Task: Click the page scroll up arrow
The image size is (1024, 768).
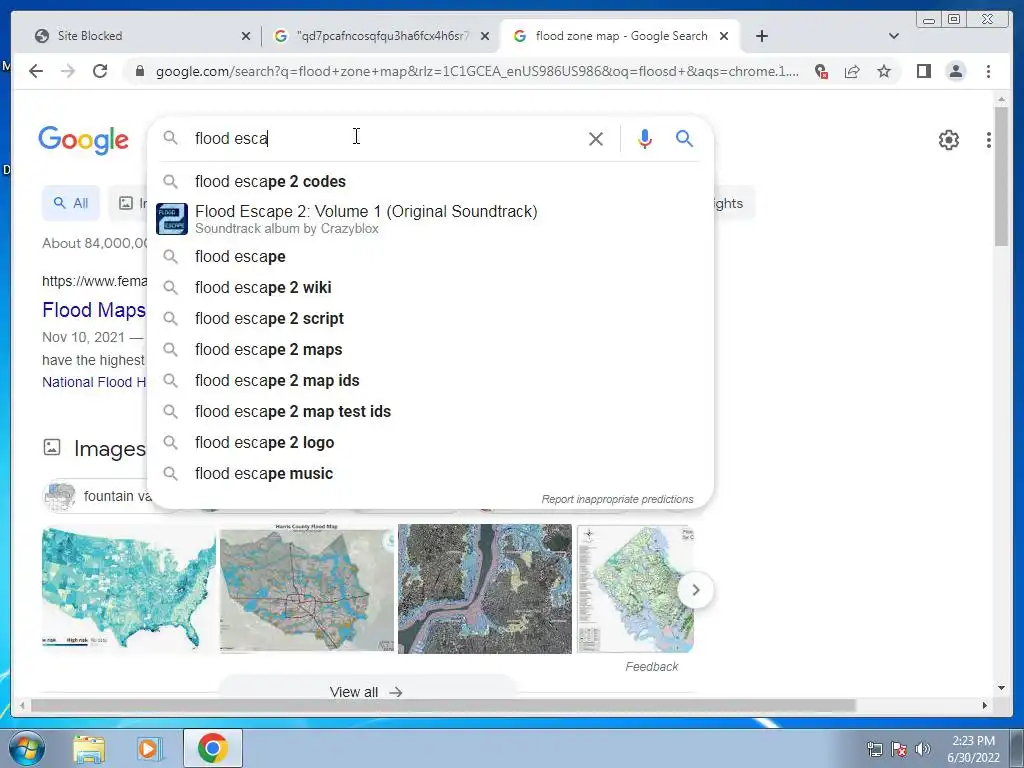Action: pyautogui.click(x=1001, y=99)
